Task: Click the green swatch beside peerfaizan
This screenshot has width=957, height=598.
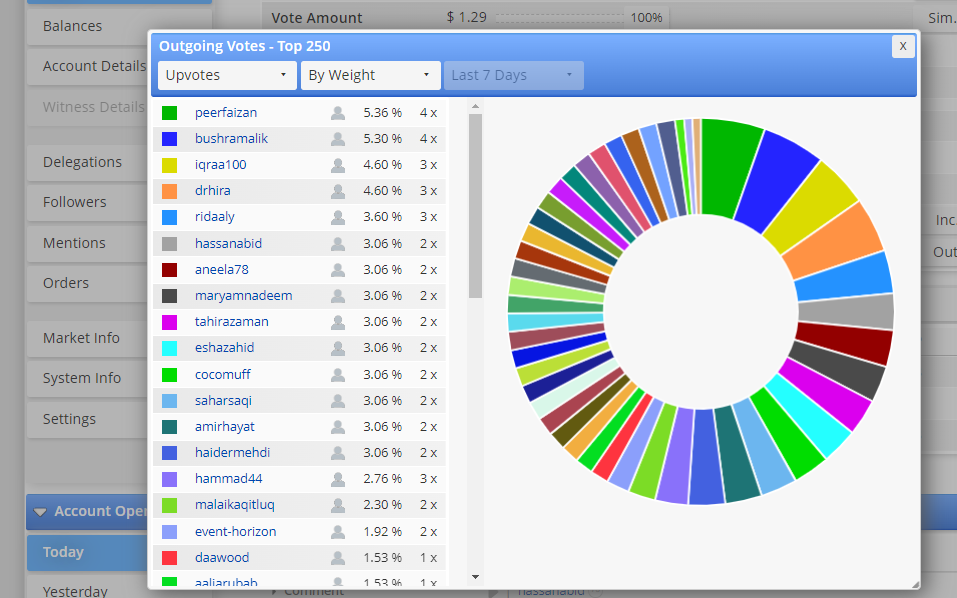Action: click(169, 113)
